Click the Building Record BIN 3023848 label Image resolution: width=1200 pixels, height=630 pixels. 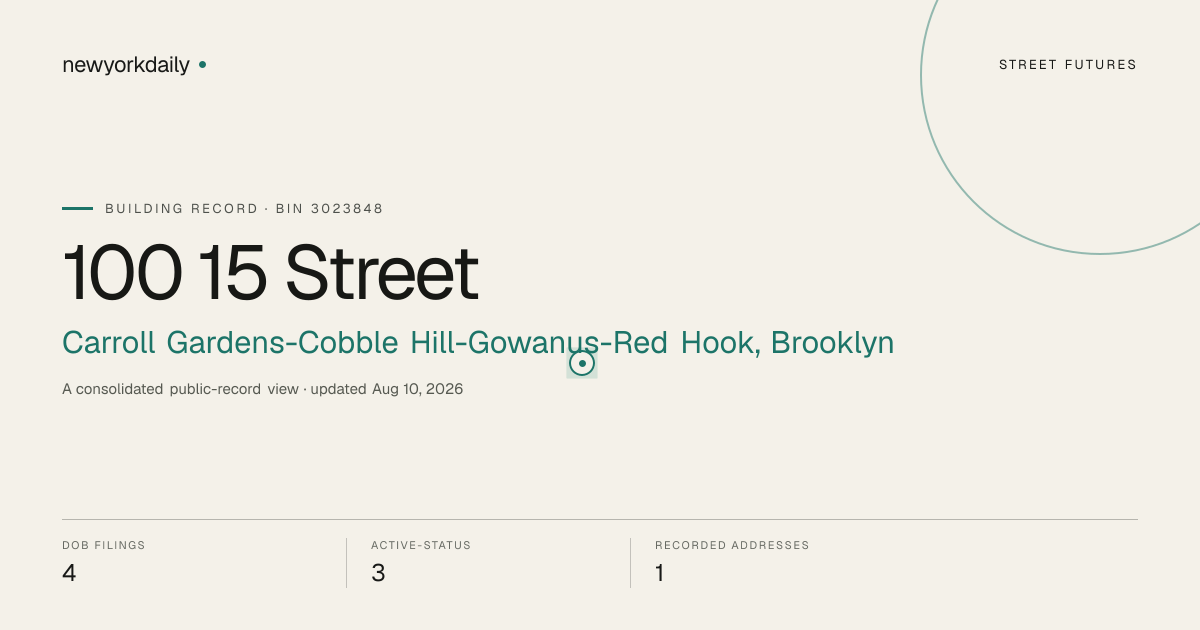pos(244,209)
